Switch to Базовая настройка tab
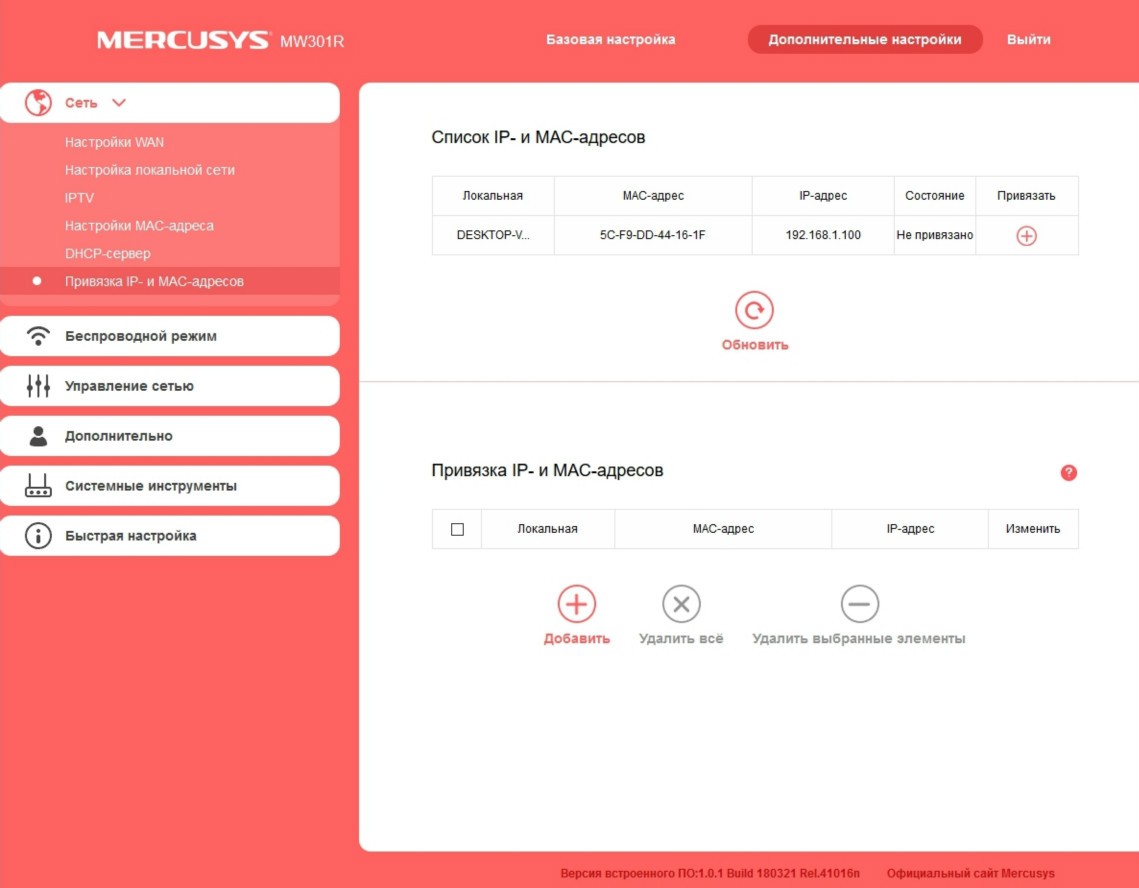1139x888 pixels. coord(610,40)
